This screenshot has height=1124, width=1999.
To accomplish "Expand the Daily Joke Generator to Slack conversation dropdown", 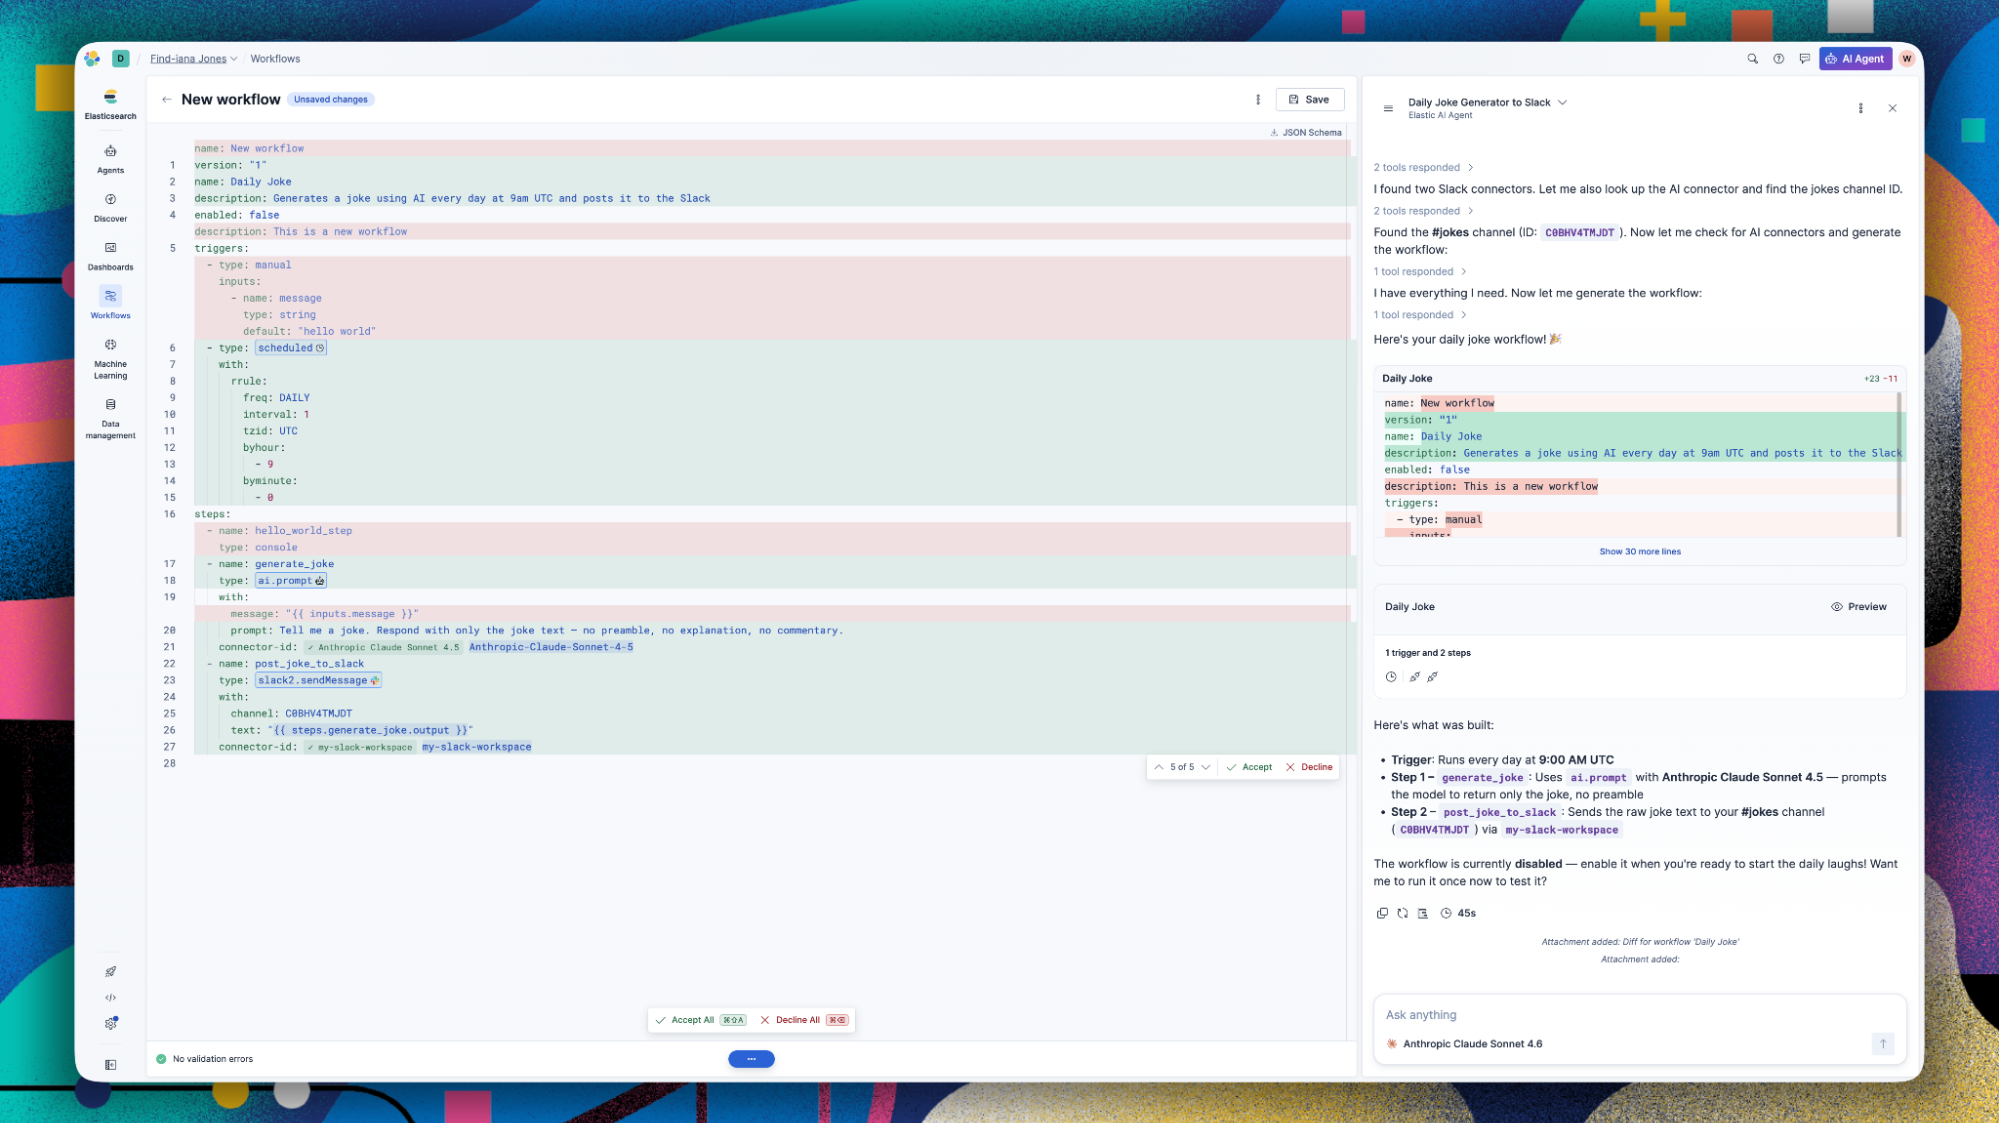I will tap(1487, 102).
